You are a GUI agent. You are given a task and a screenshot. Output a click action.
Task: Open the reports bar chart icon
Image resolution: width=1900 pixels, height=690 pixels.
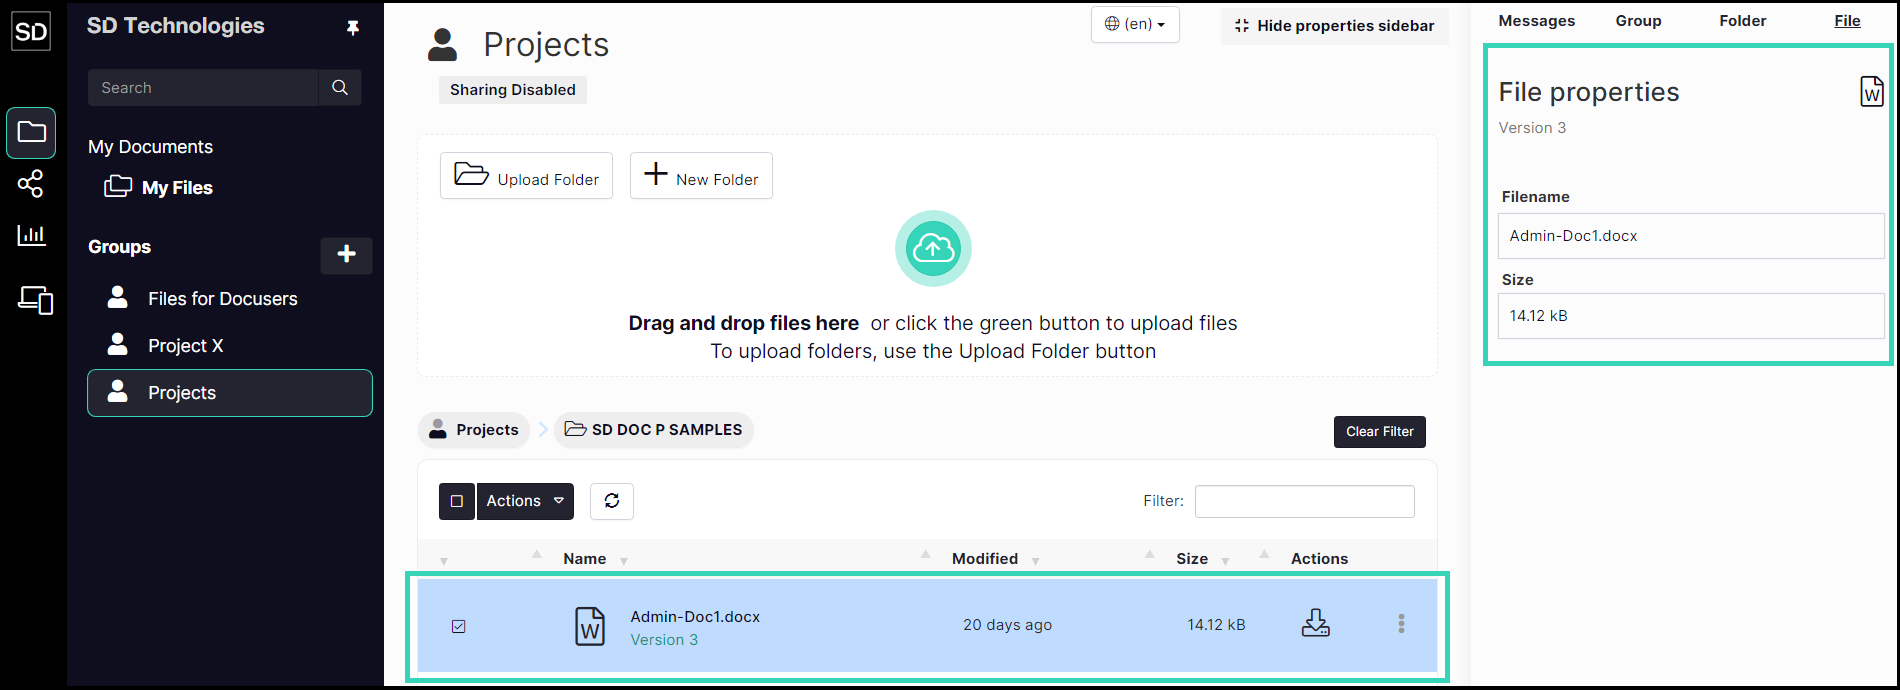[x=31, y=235]
